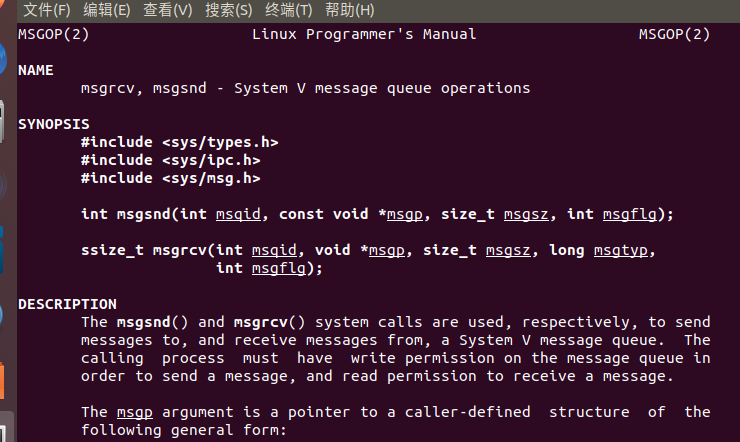Select the blue round Help dock icon

tap(2, 315)
